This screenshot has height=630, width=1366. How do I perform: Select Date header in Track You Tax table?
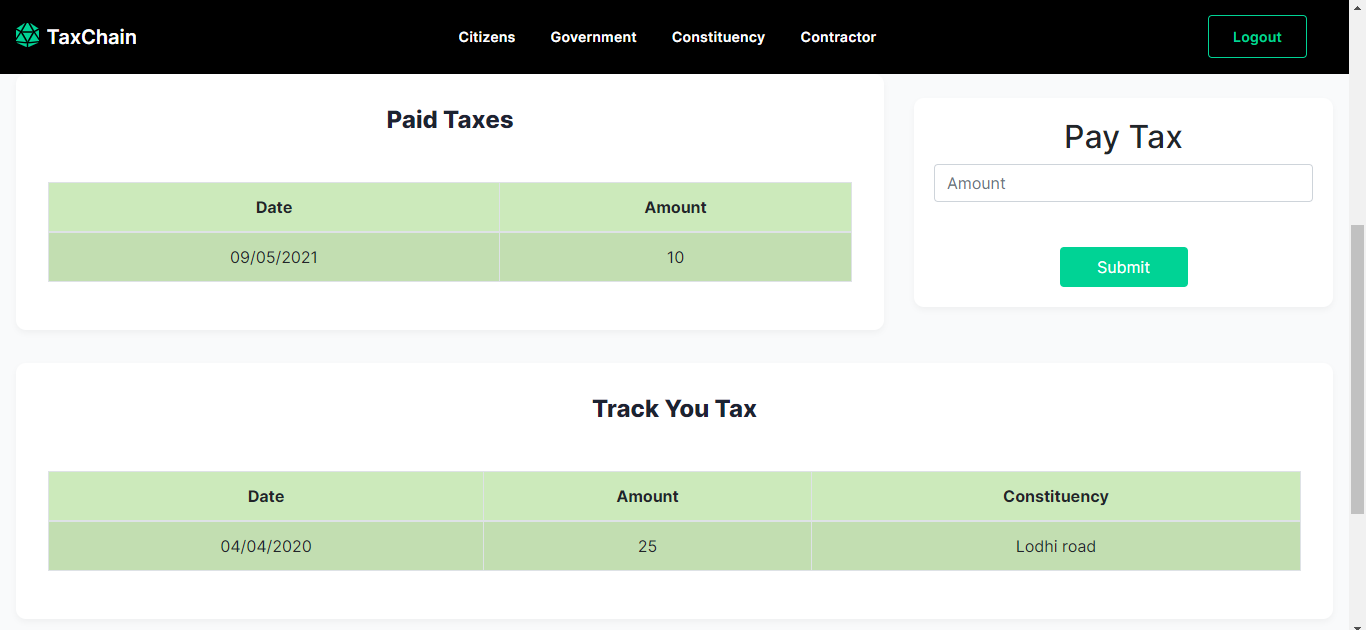[x=266, y=496]
